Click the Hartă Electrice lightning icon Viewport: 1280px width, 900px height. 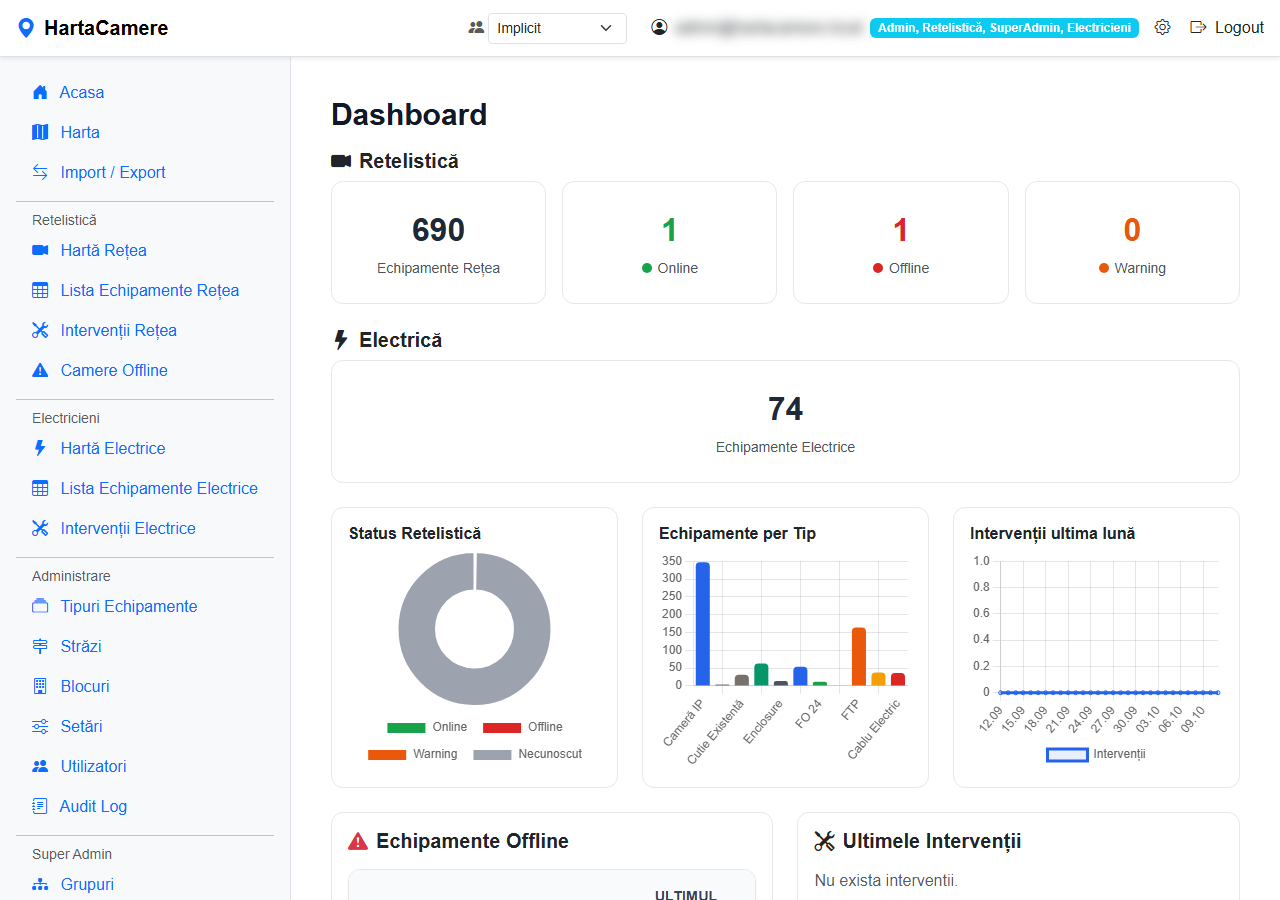tap(40, 448)
